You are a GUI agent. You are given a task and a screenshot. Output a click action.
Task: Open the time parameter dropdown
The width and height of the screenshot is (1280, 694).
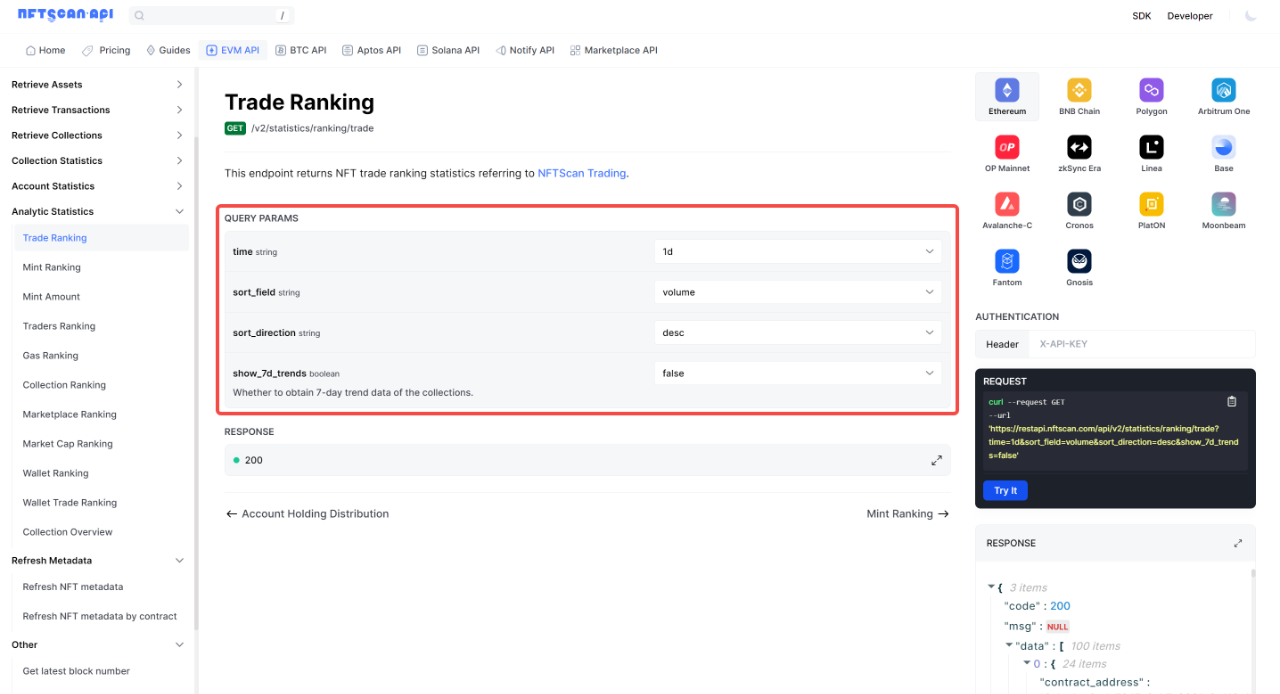[797, 251]
